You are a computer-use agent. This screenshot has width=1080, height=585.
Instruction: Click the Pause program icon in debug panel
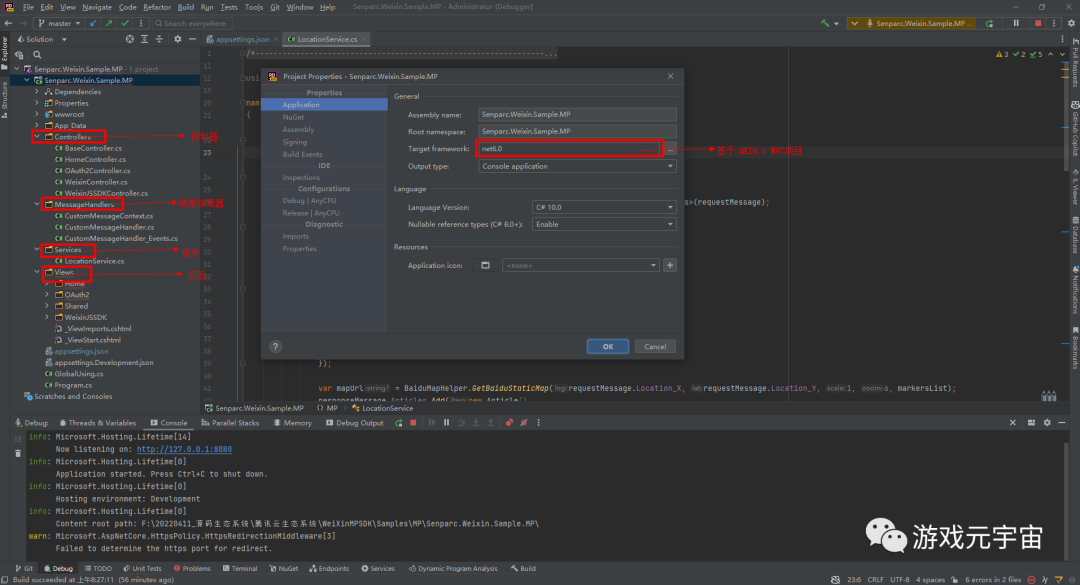(x=446, y=423)
